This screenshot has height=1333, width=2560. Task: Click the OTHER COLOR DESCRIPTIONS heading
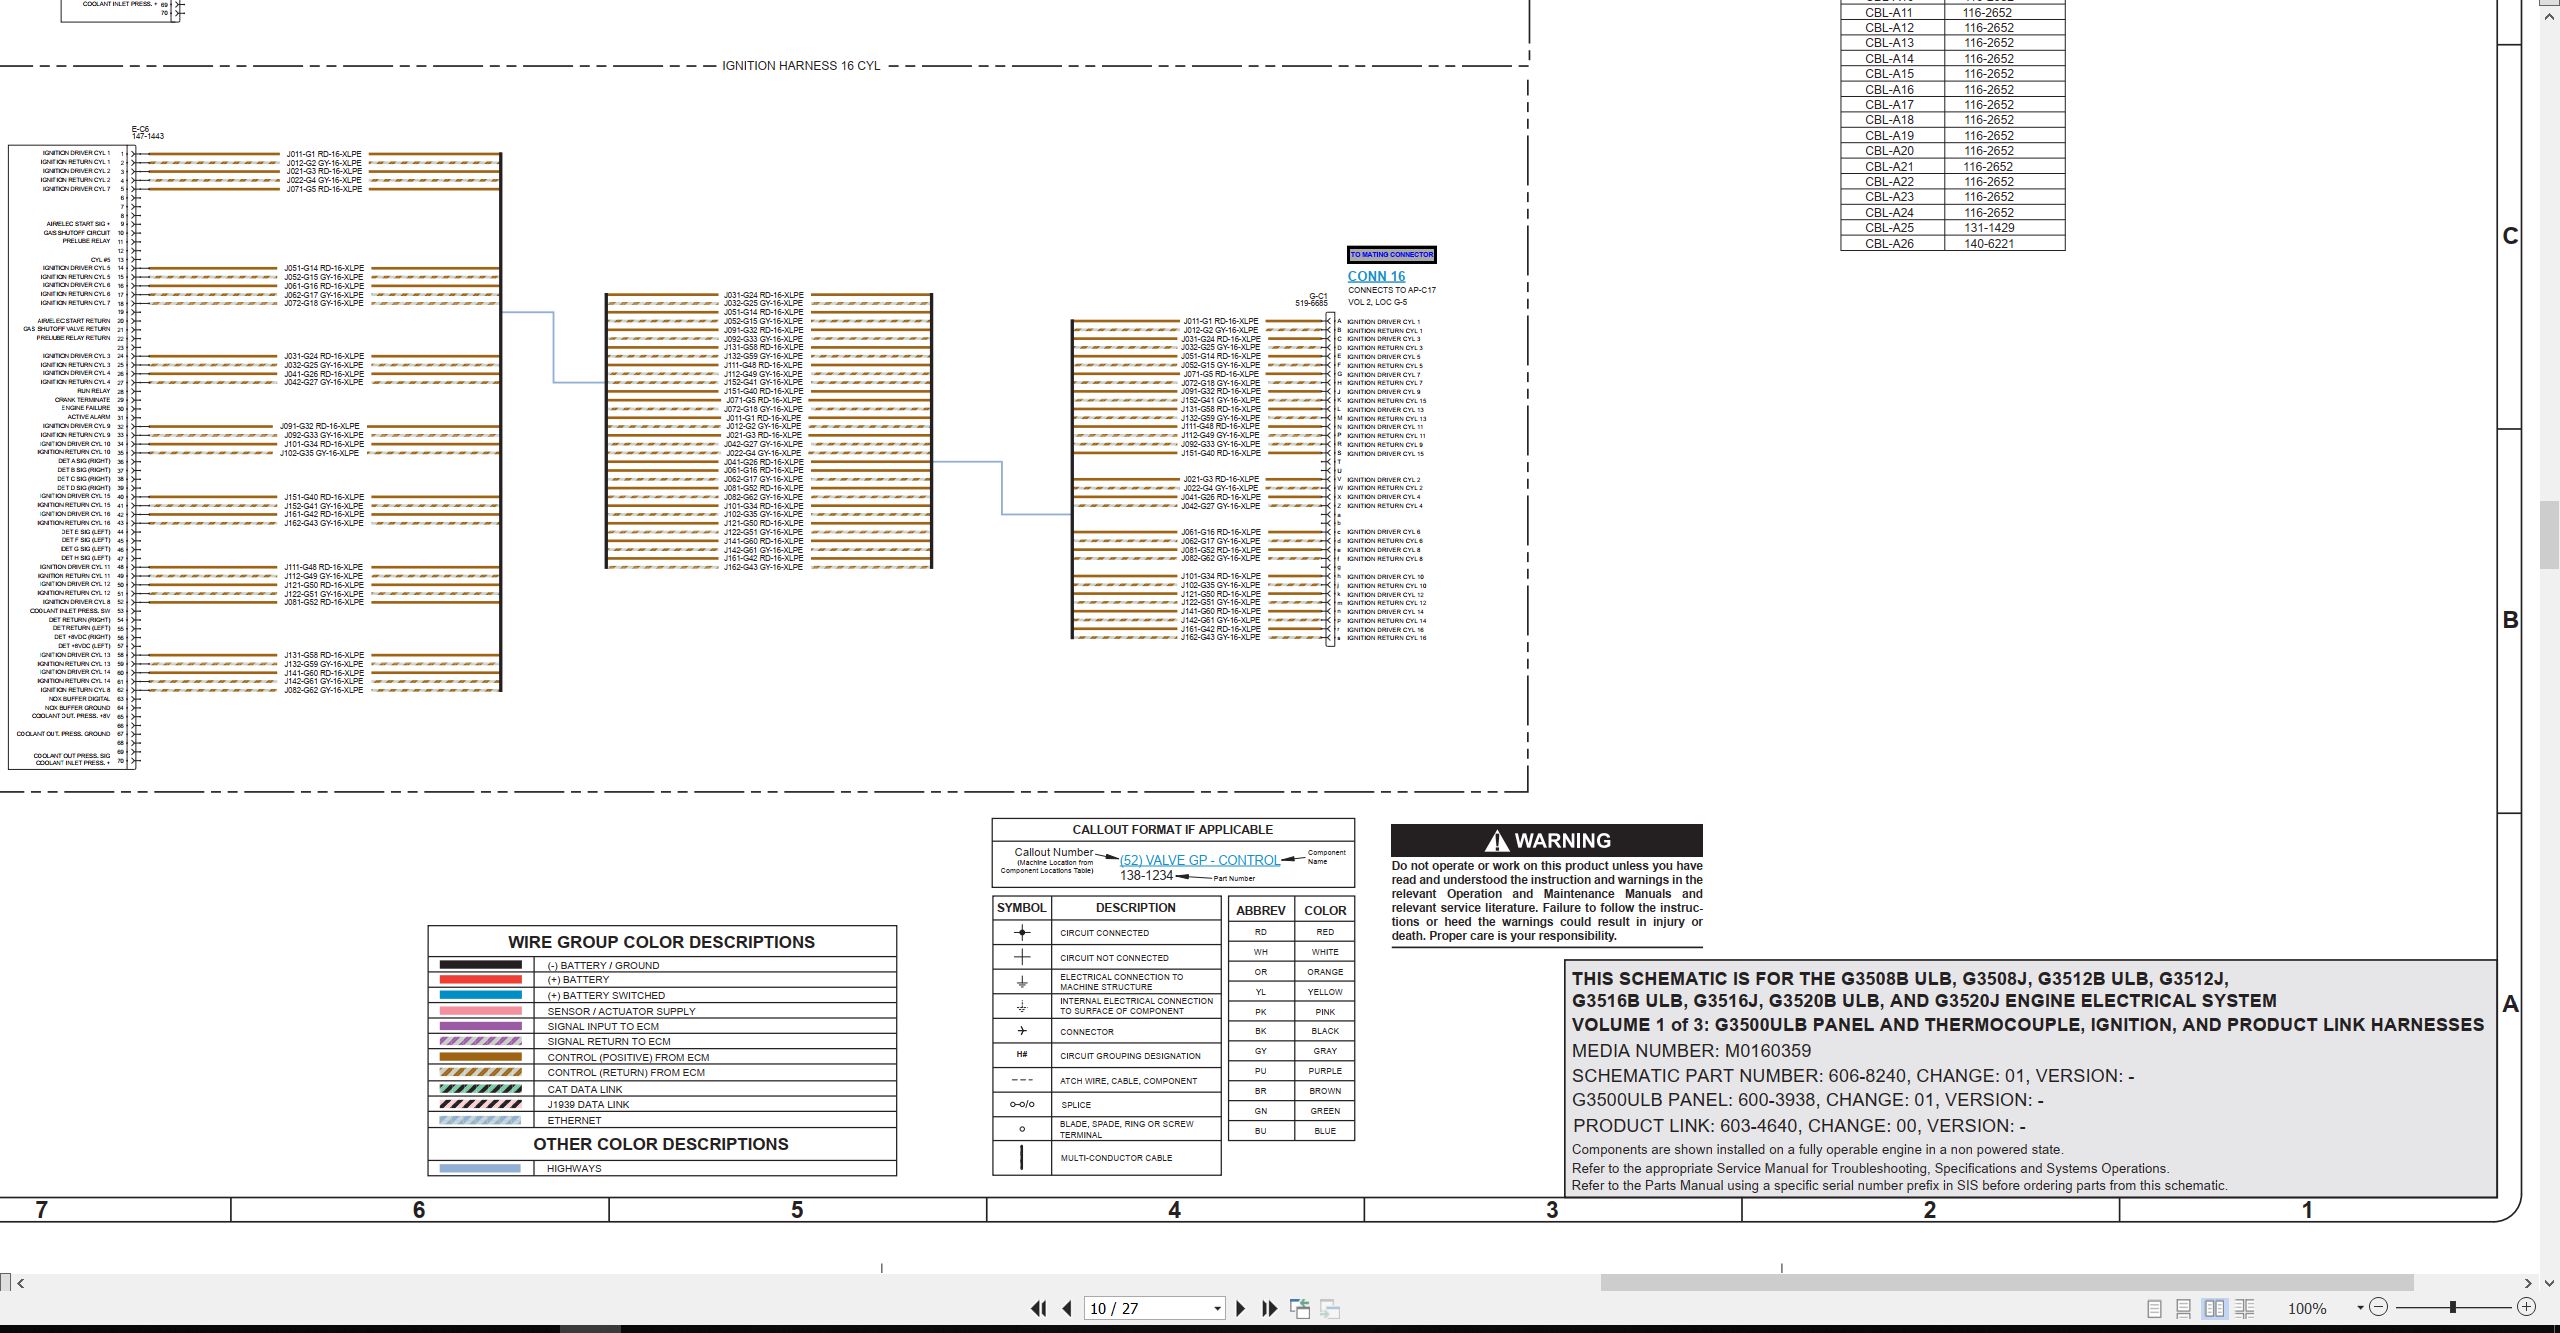coord(661,1144)
